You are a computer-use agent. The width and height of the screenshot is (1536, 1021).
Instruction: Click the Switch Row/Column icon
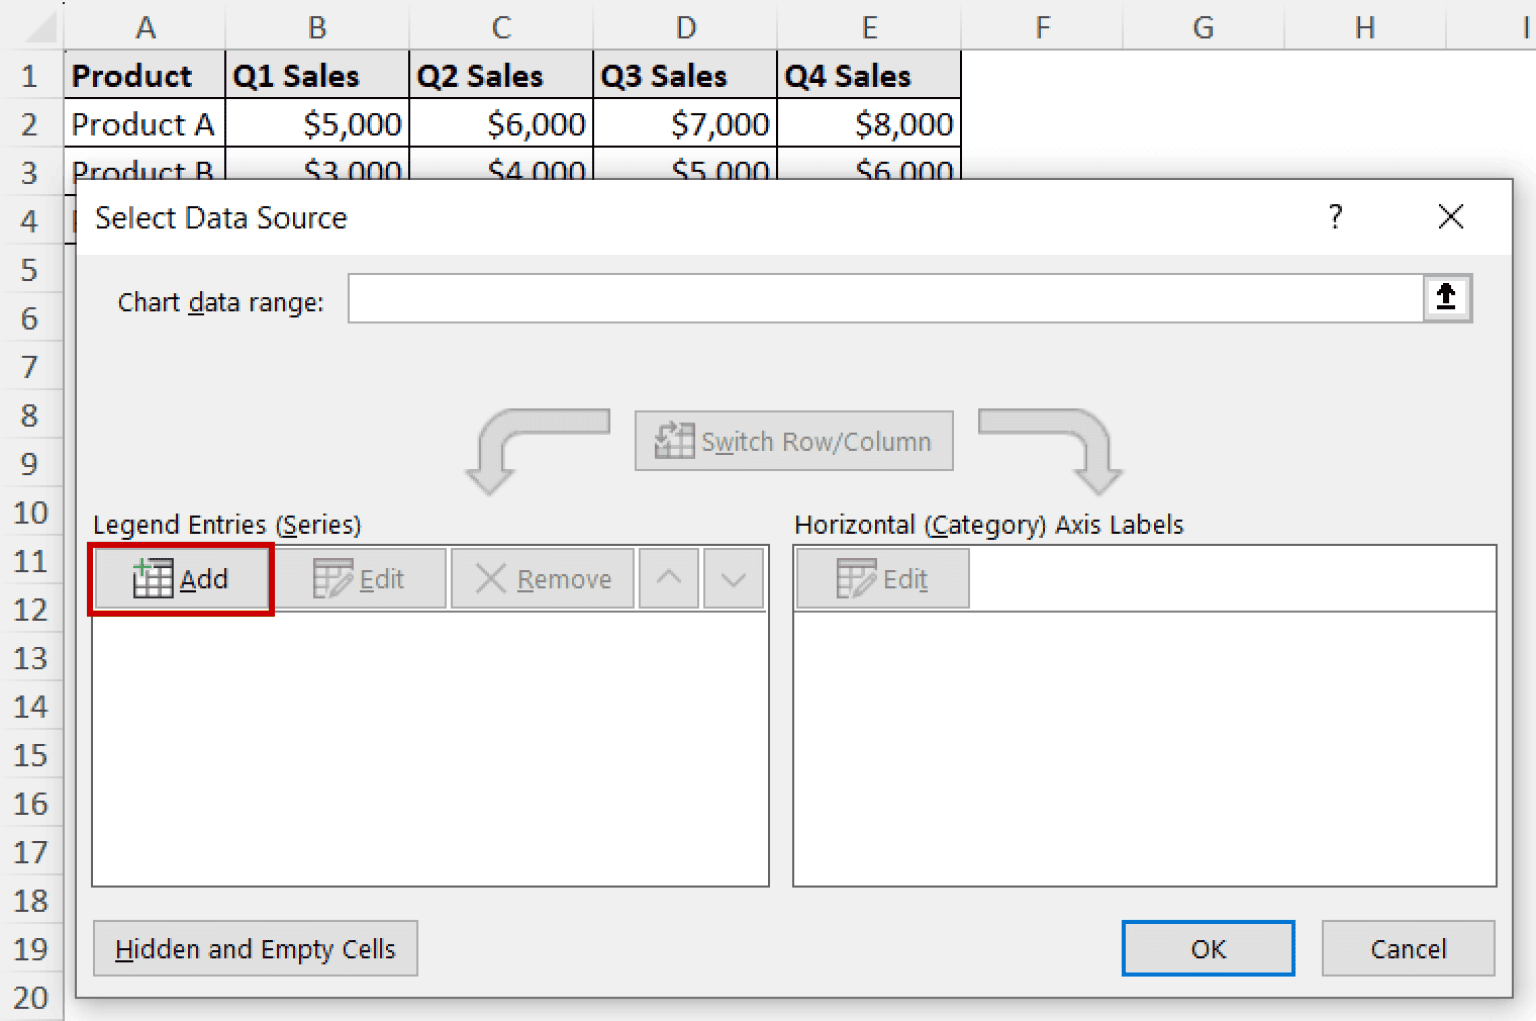(x=792, y=441)
